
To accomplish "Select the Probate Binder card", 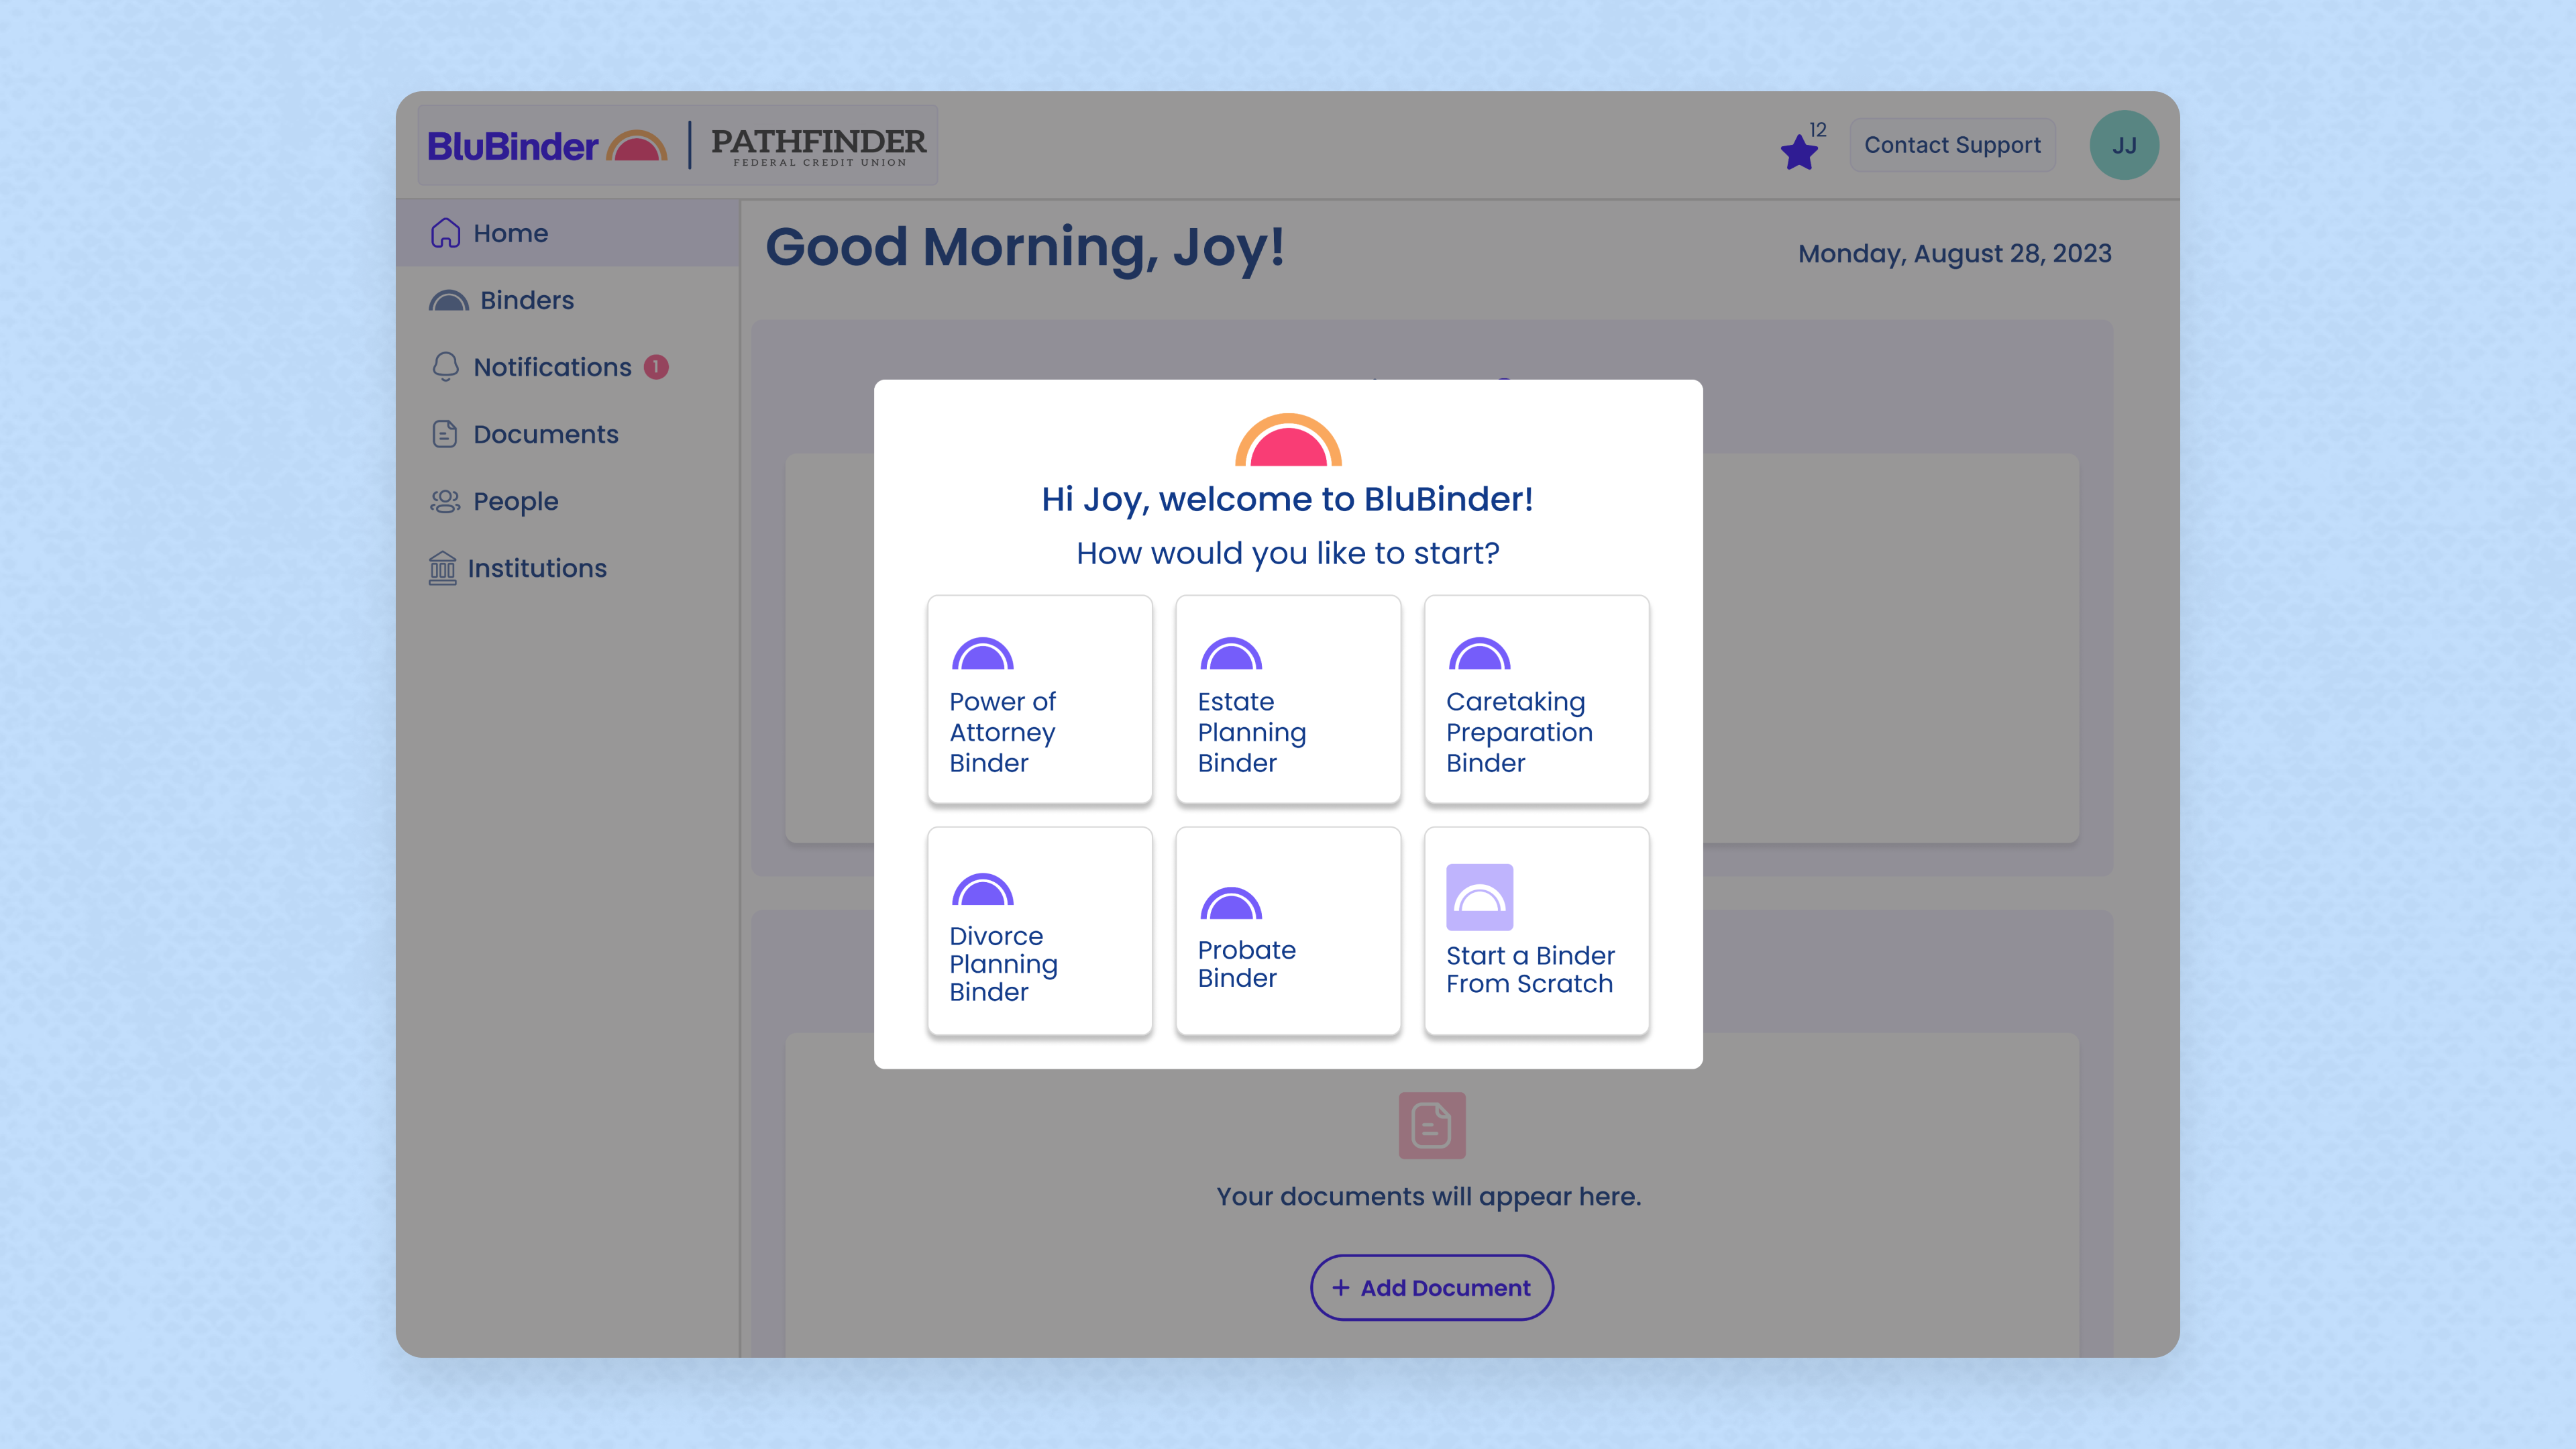I will coord(1287,931).
